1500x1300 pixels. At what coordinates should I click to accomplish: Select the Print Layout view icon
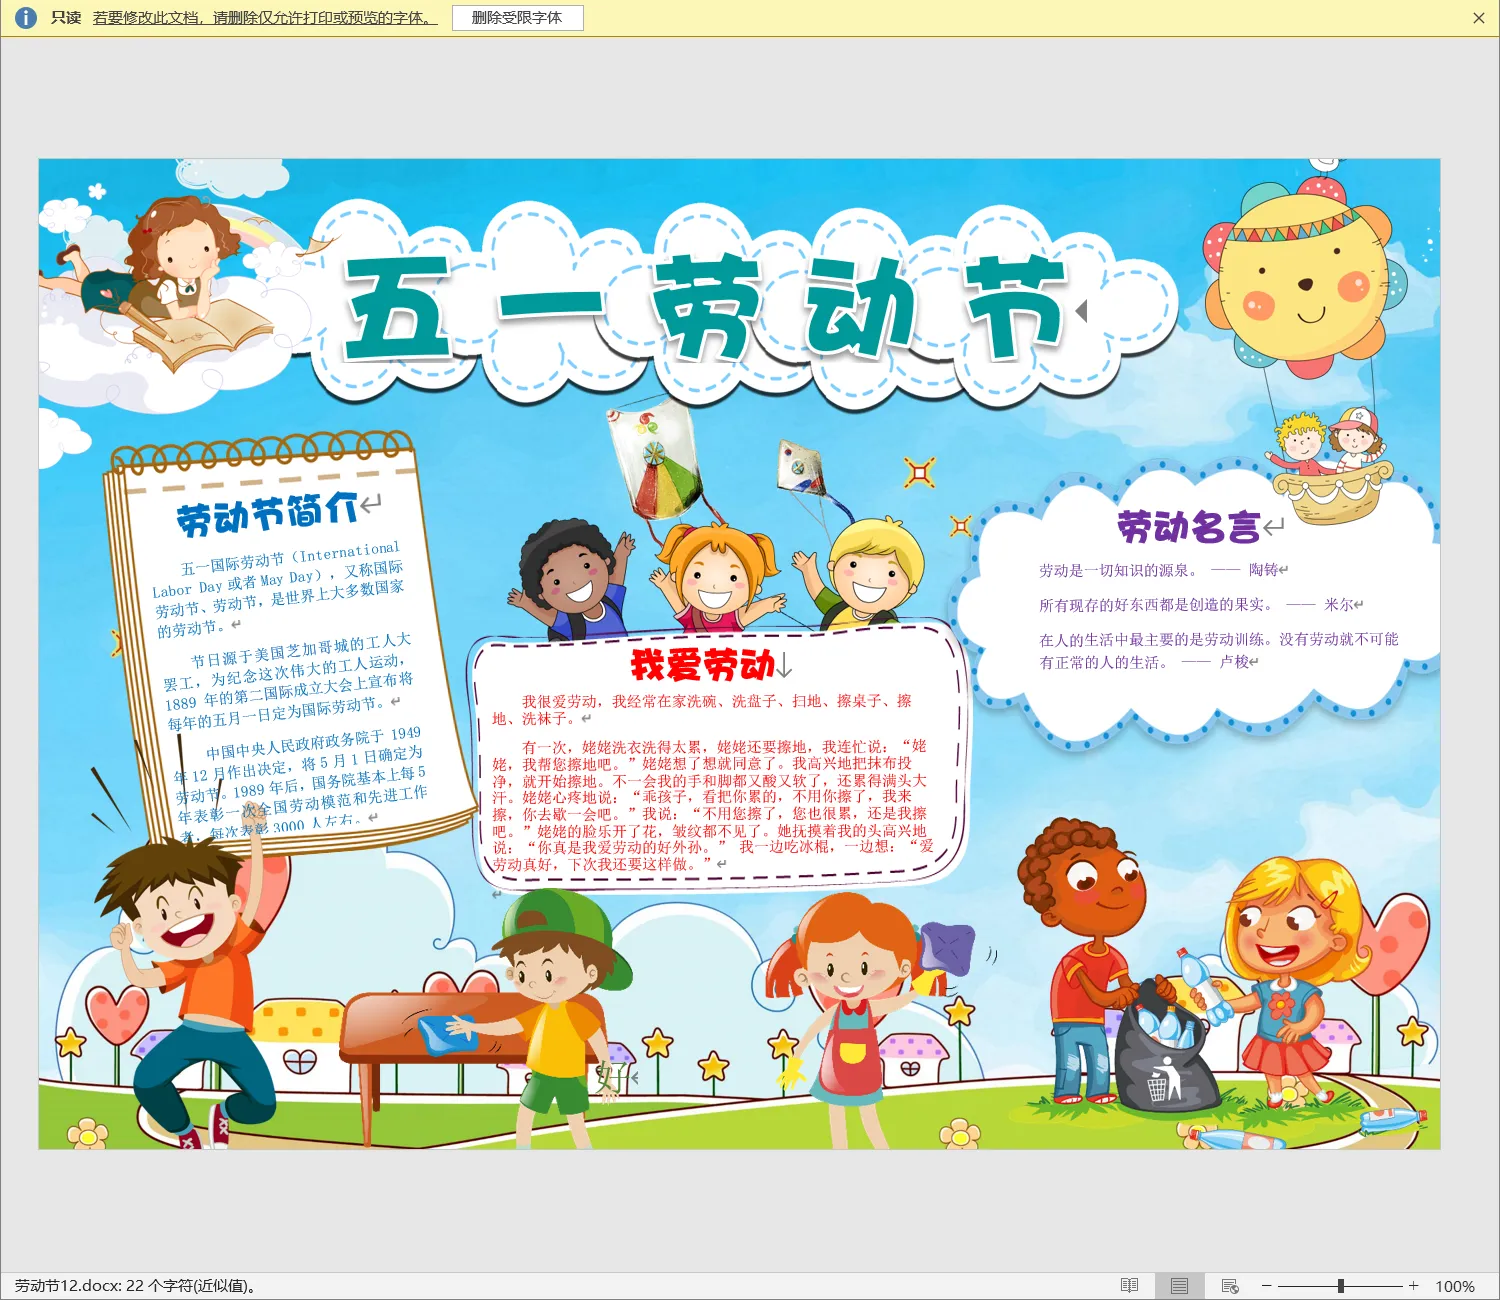[x=1179, y=1286]
